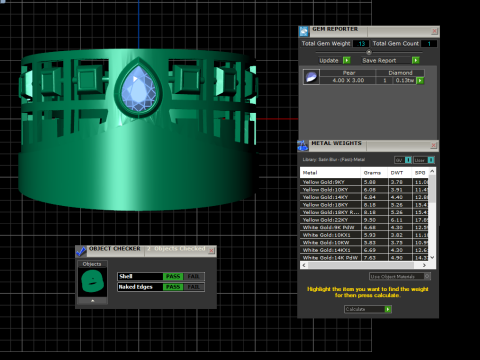Click the Total Gem Count value
Viewport: 480px width, 360px height.
tap(429, 44)
